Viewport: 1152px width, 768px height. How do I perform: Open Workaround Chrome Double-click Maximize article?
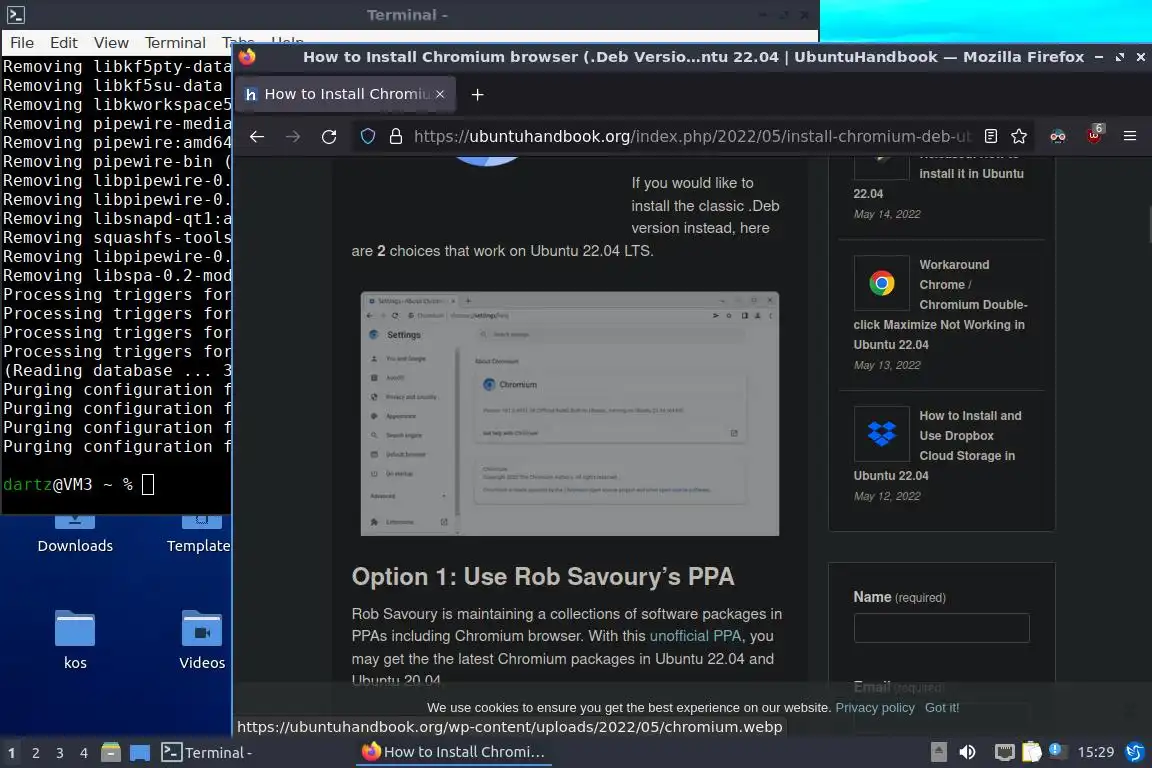pos(940,304)
